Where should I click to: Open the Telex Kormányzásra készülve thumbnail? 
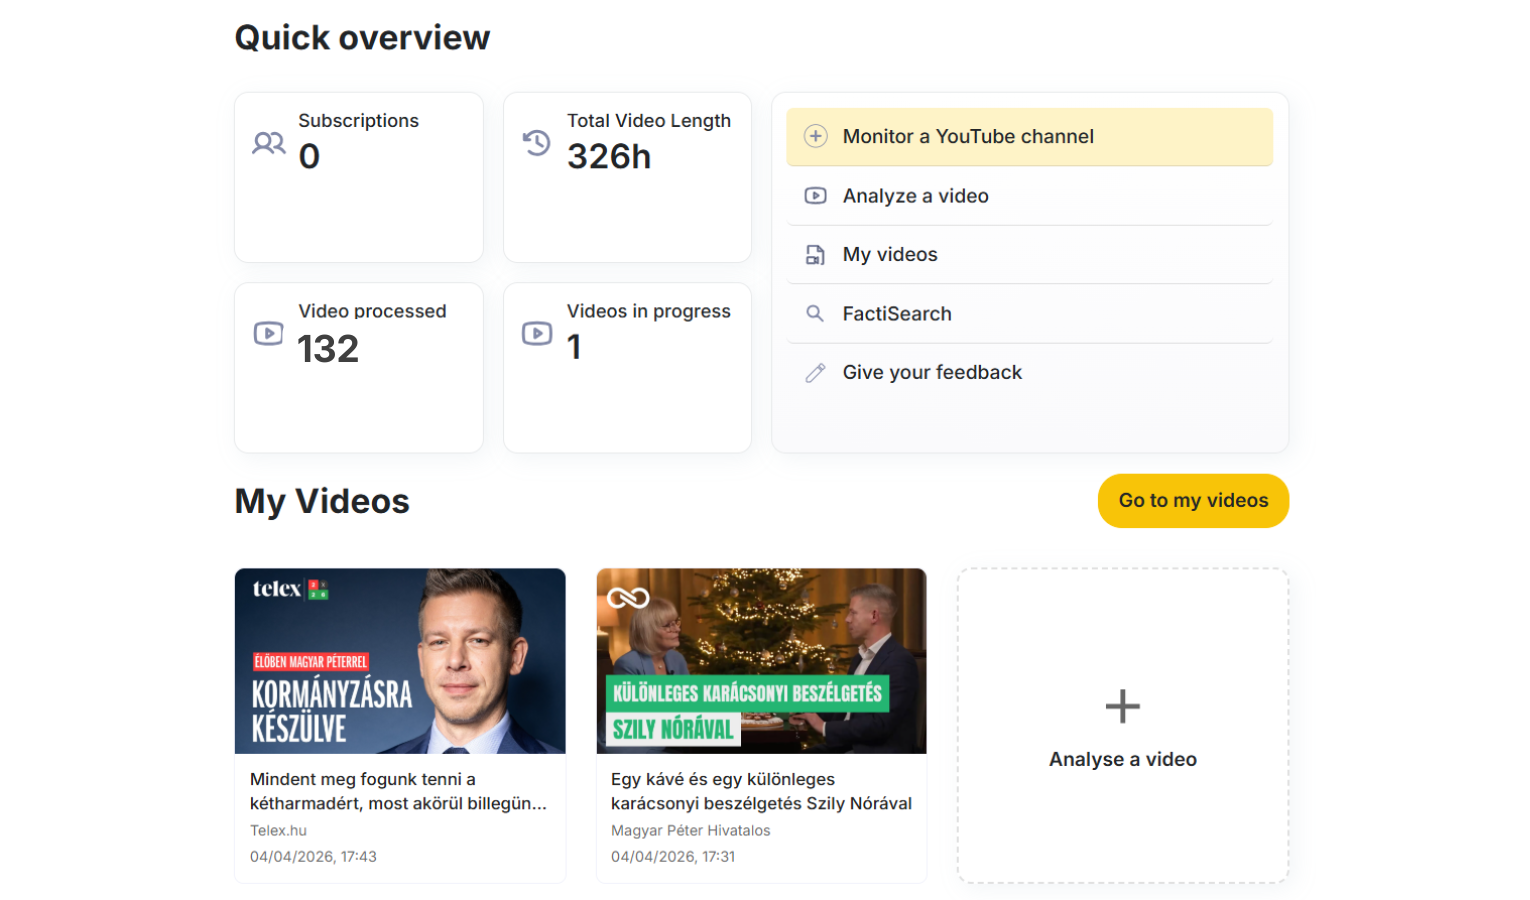[400, 661]
